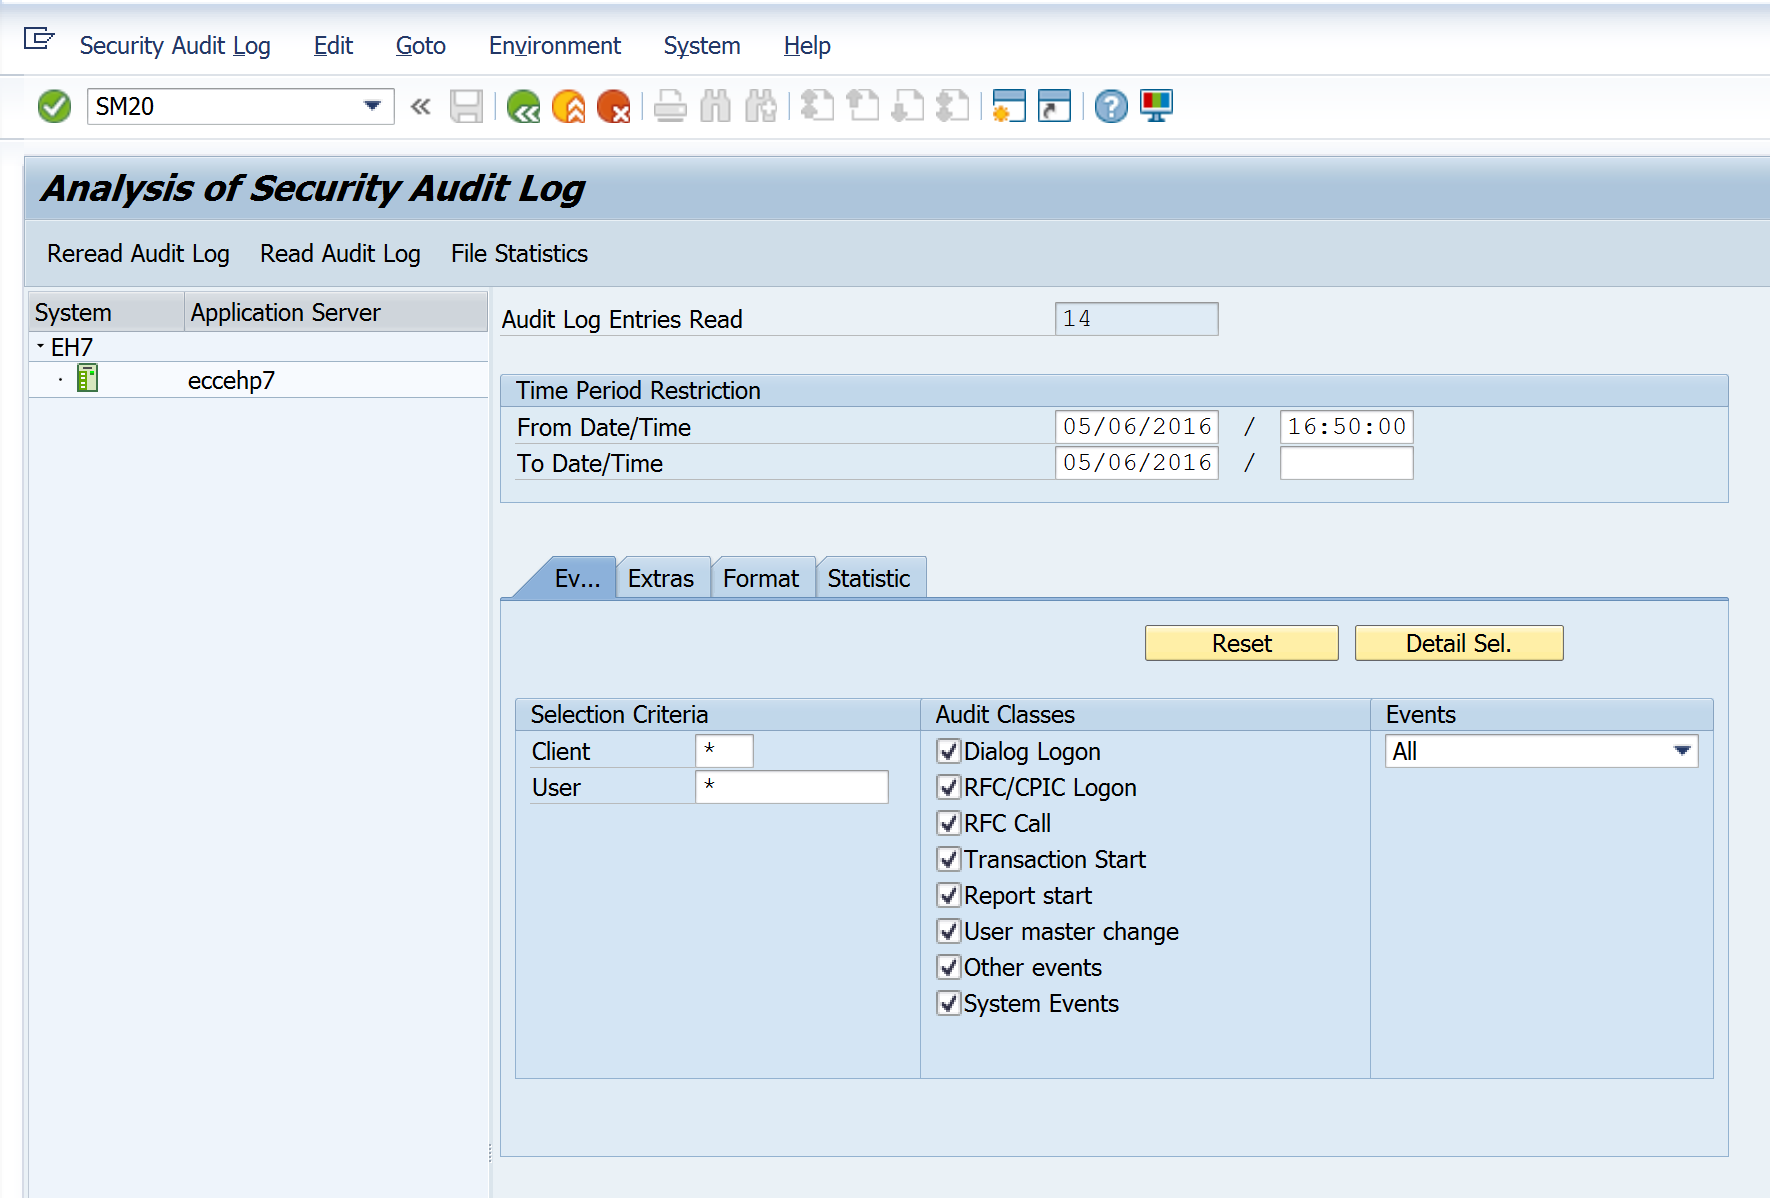Image resolution: width=1770 pixels, height=1198 pixels.
Task: Open the Edit menu
Action: coord(333,45)
